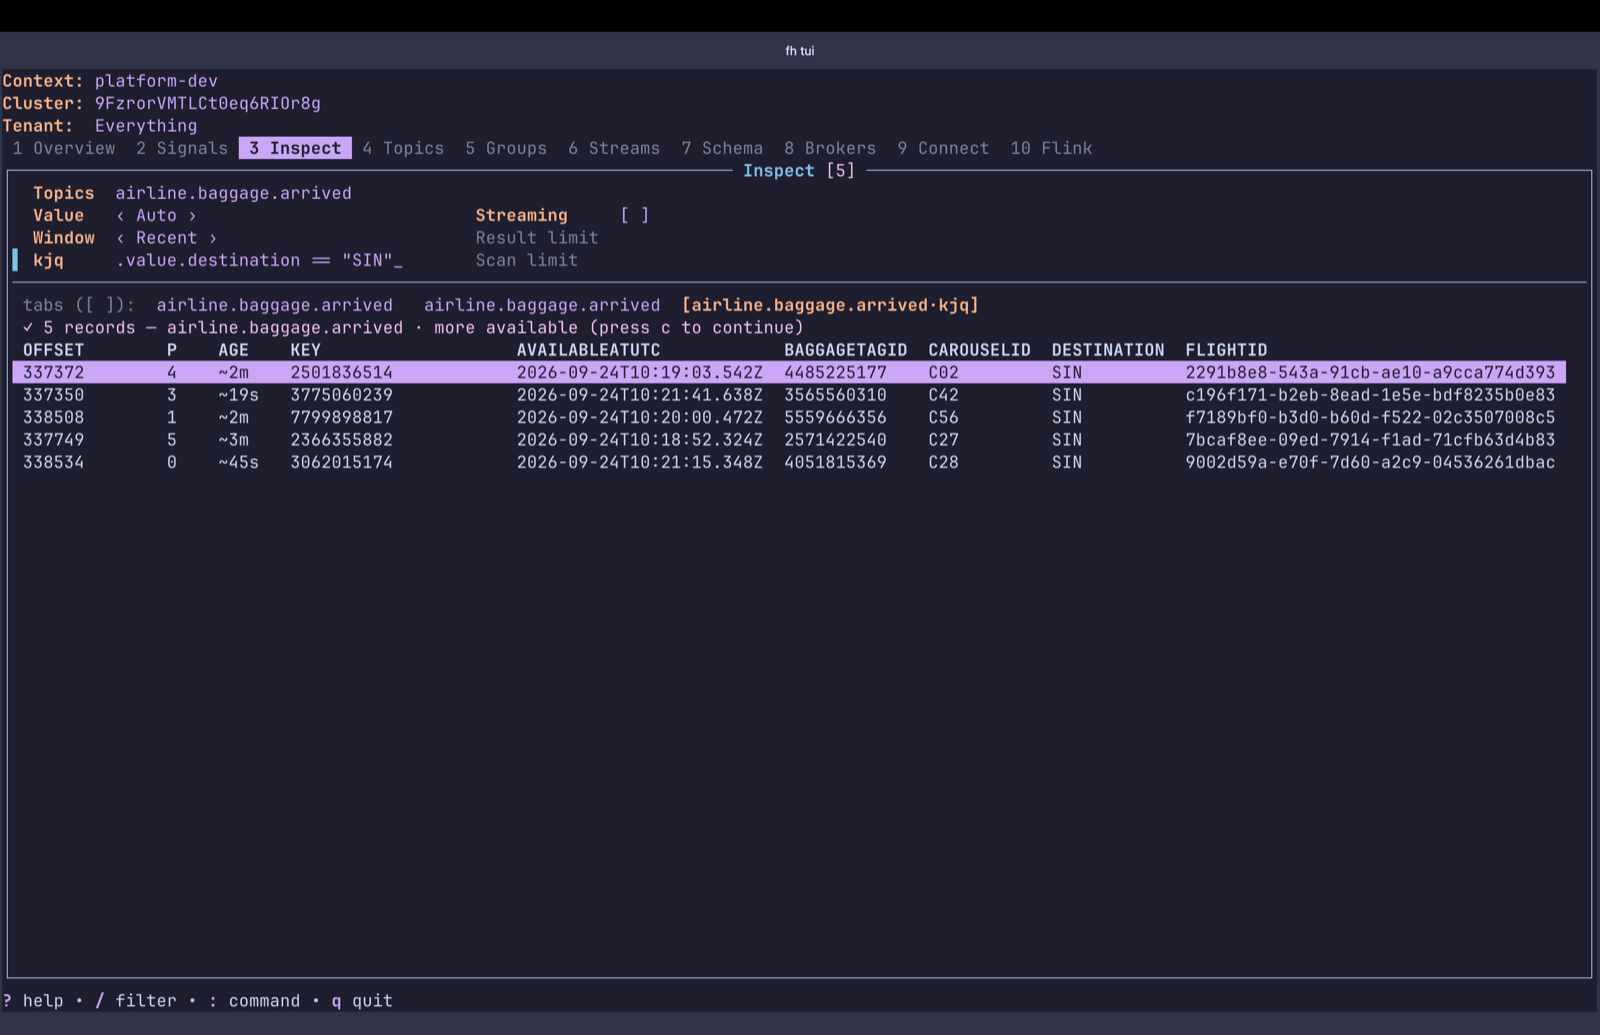Image resolution: width=1600 pixels, height=1035 pixels.
Task: Click the Cluster ID 9FzrorVMTLCt0eq6RIOr8g
Action: click(x=208, y=103)
